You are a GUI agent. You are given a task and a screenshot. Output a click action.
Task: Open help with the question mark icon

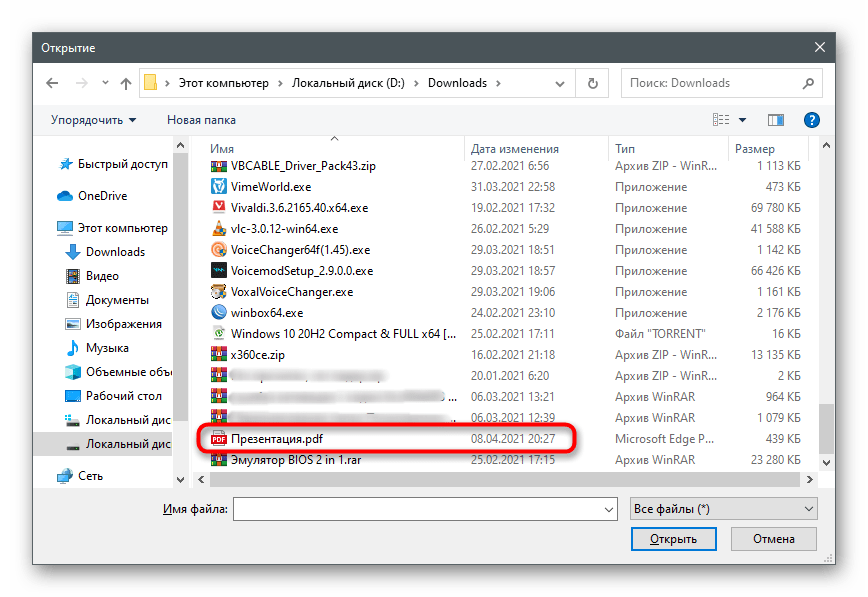pos(812,120)
